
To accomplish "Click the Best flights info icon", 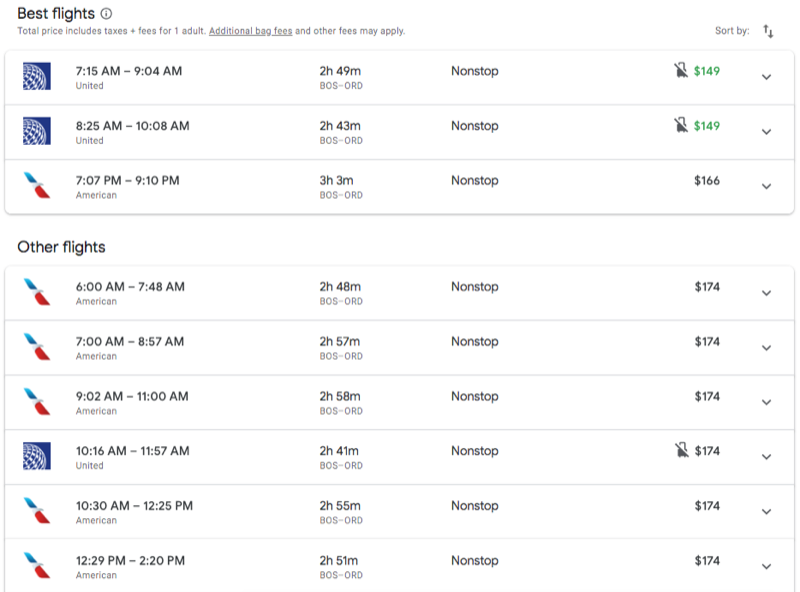I will coord(106,13).
